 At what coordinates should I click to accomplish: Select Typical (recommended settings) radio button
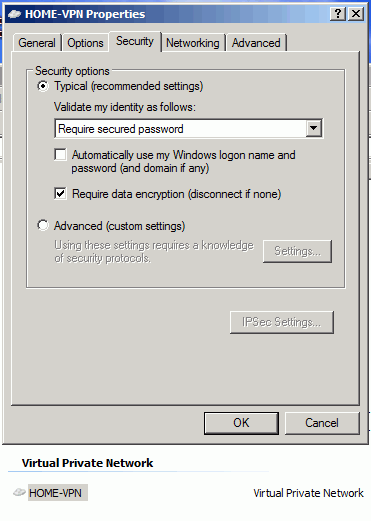point(43,86)
